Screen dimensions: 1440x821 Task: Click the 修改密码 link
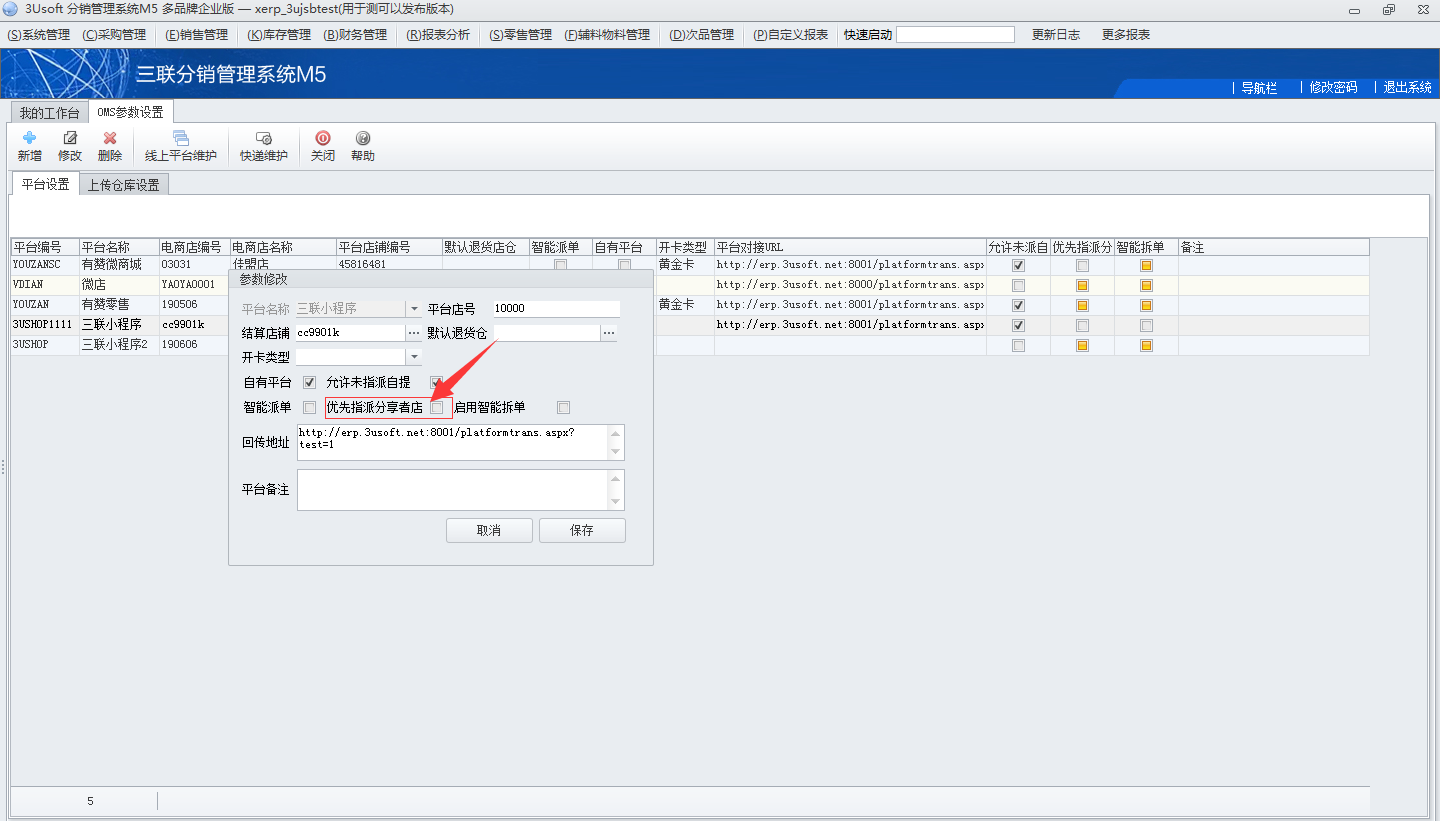(x=1334, y=88)
